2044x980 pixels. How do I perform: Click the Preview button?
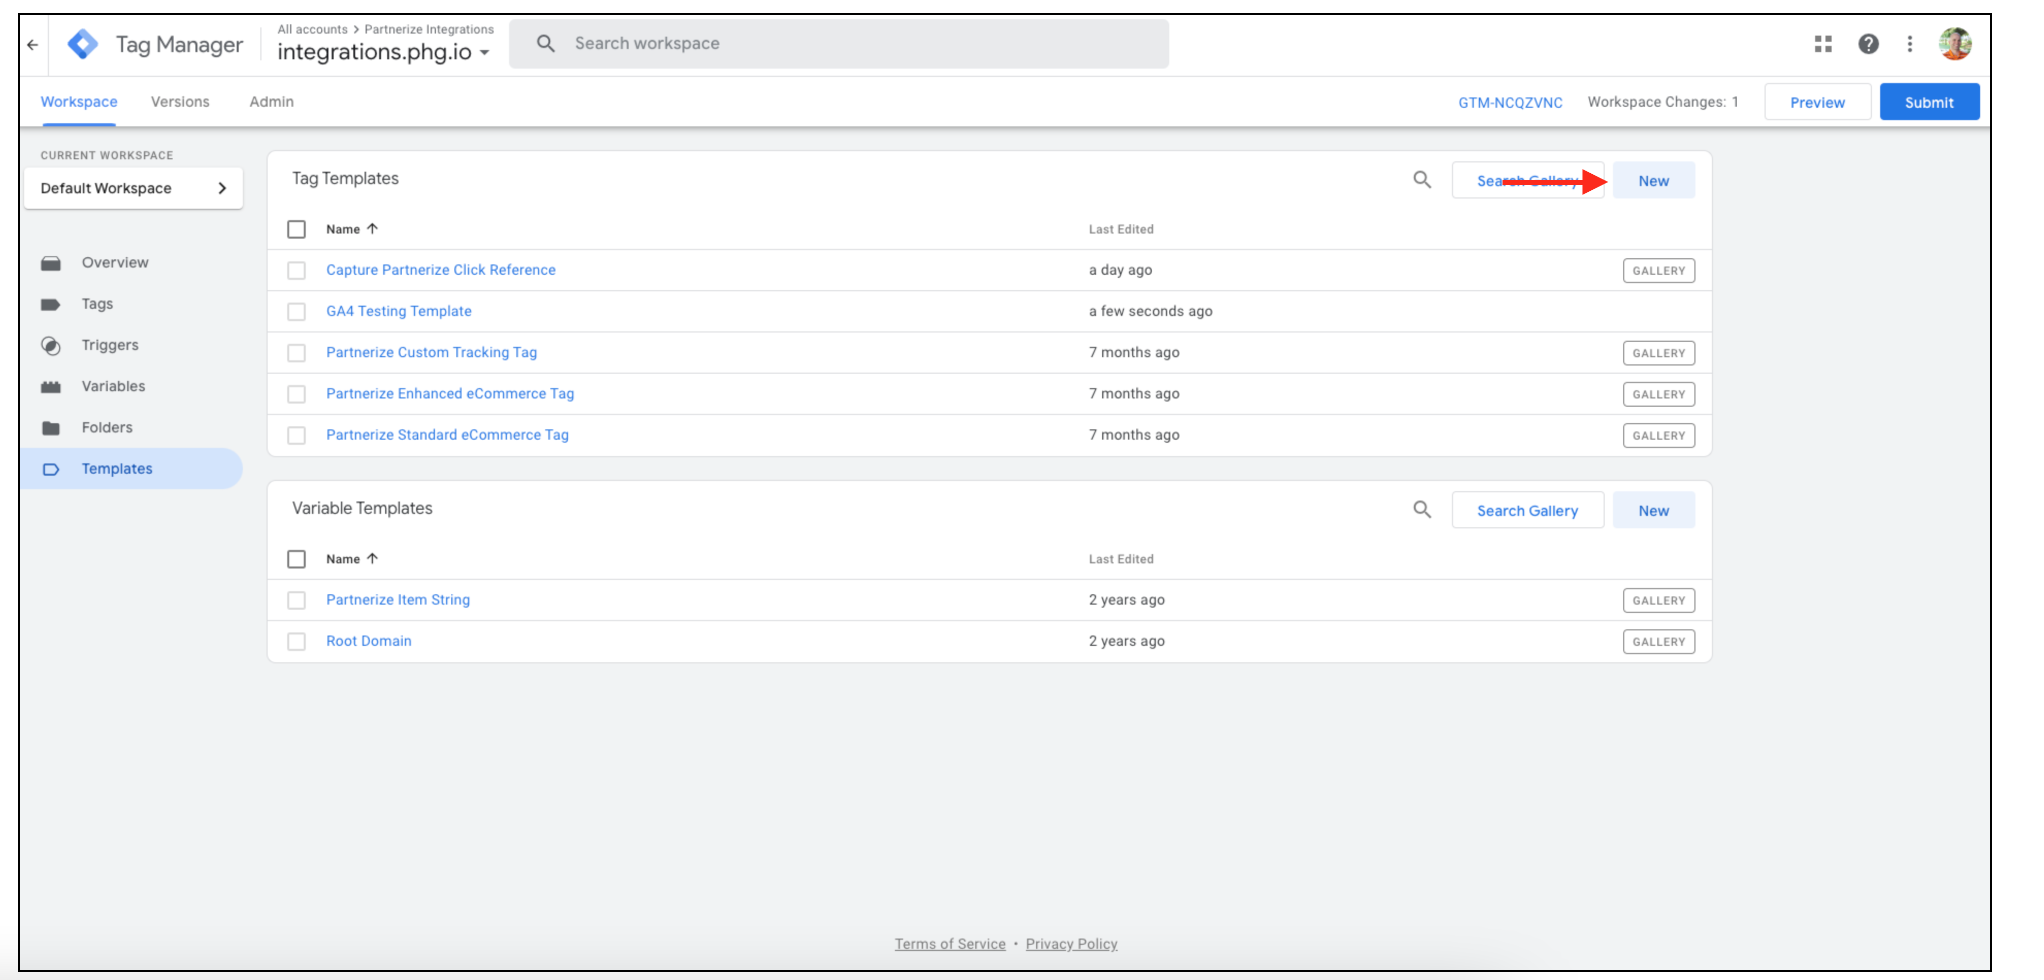[x=1817, y=102]
